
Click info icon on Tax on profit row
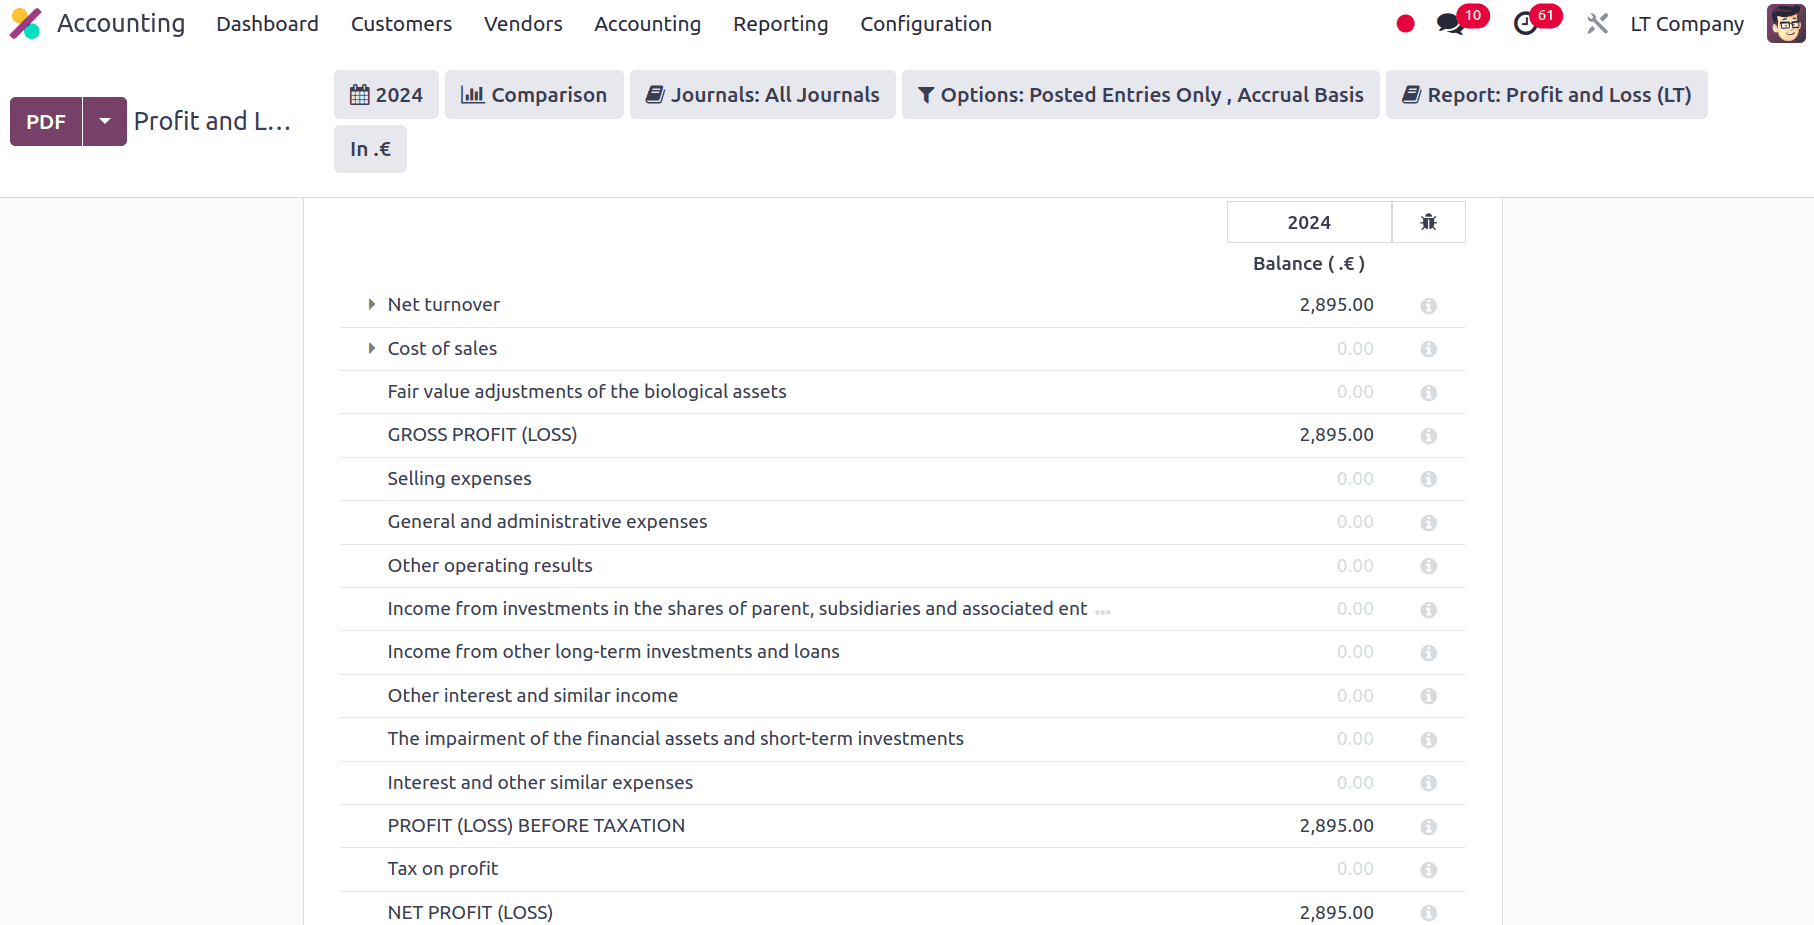coord(1428,870)
